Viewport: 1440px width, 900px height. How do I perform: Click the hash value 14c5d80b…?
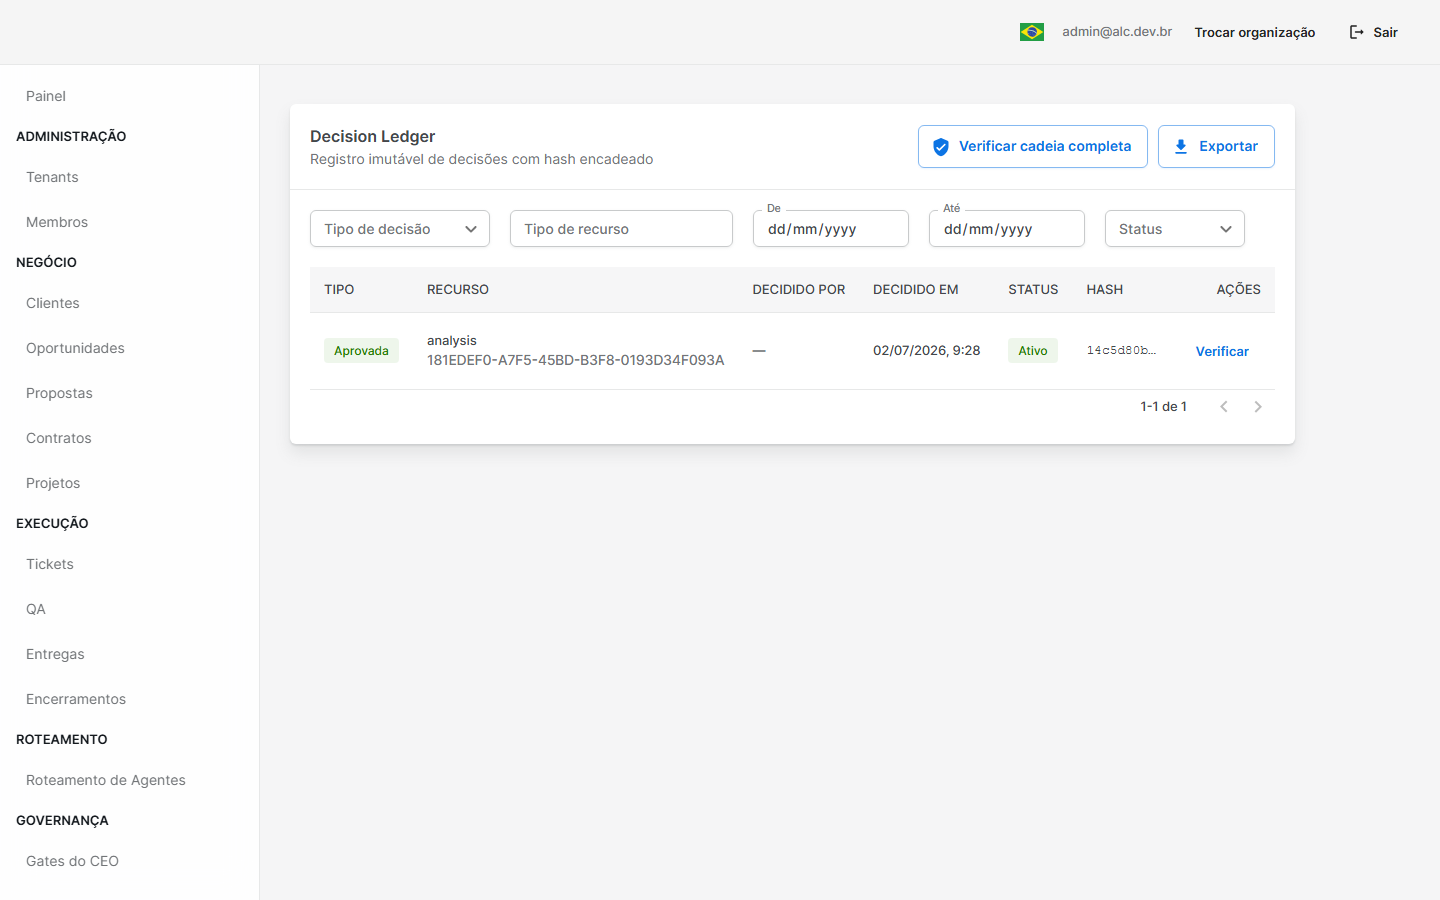1121,351
